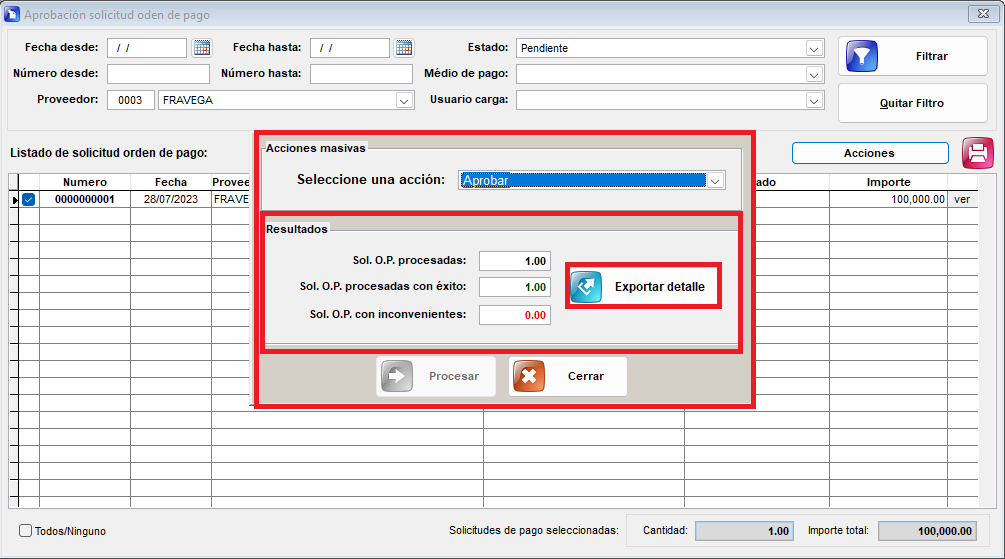
Task: Click the Fecha desde date field
Action: coord(147,48)
